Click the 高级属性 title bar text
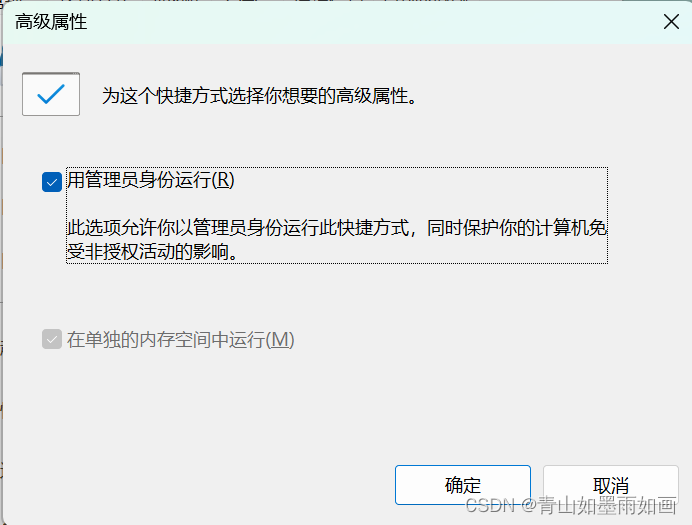Image resolution: width=692 pixels, height=525 pixels. 51,22
